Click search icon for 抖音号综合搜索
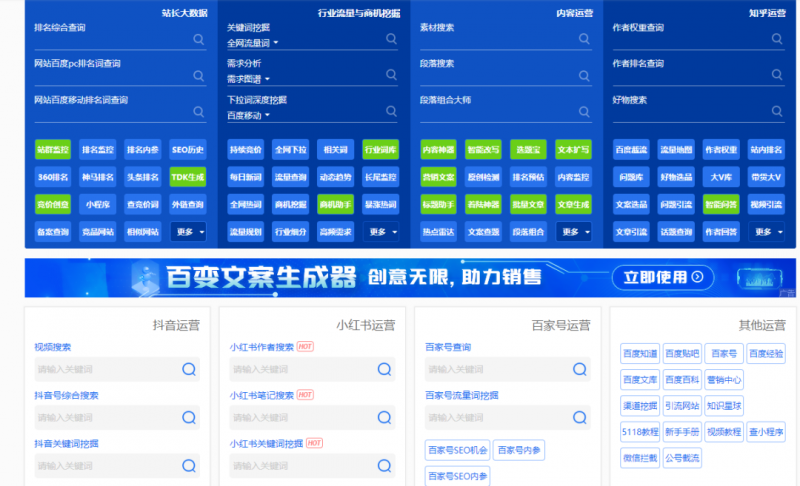 point(188,417)
